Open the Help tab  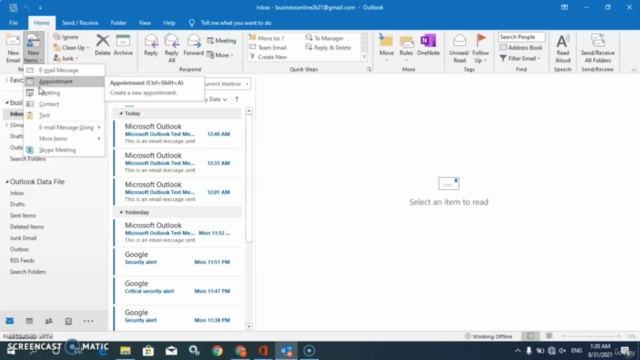169,23
